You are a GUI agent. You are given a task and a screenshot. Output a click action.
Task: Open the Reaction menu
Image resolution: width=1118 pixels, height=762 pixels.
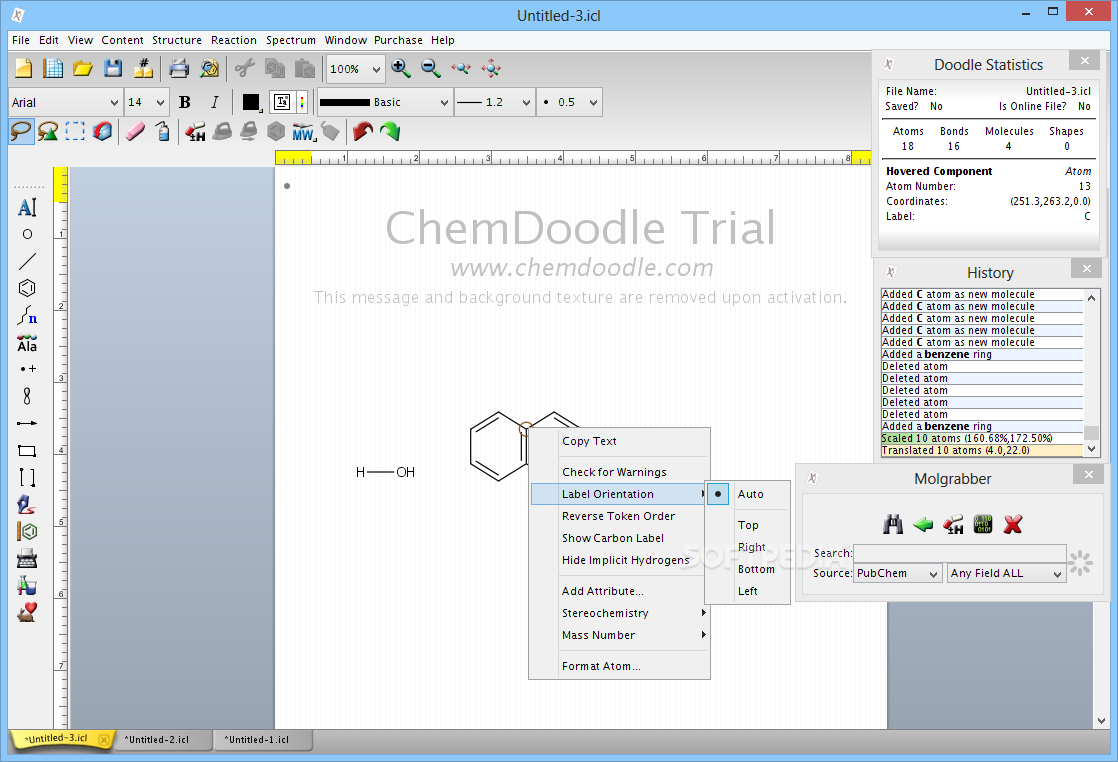pos(234,40)
